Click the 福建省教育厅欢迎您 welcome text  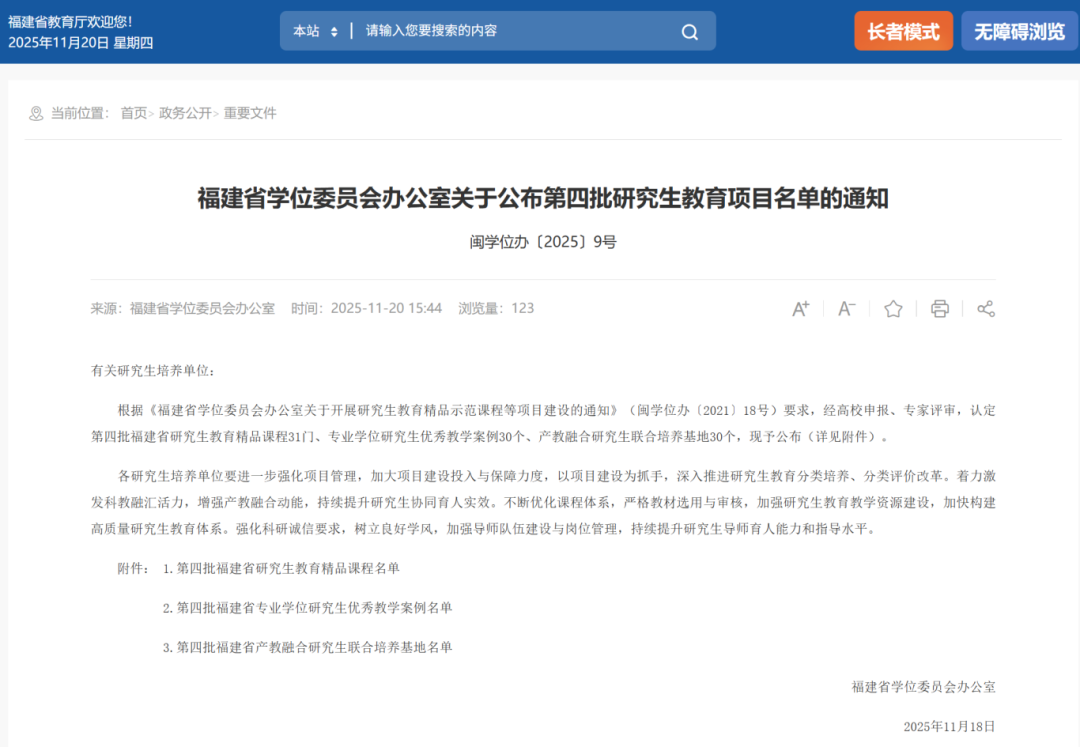click(x=70, y=21)
